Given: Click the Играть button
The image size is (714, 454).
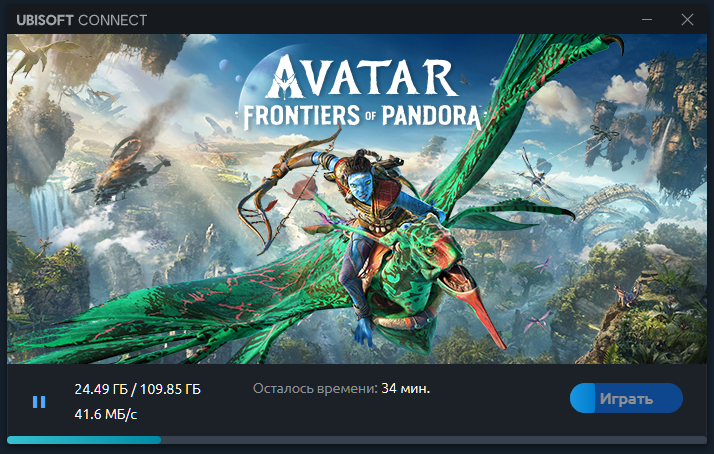Looking at the screenshot, I should (626, 398).
